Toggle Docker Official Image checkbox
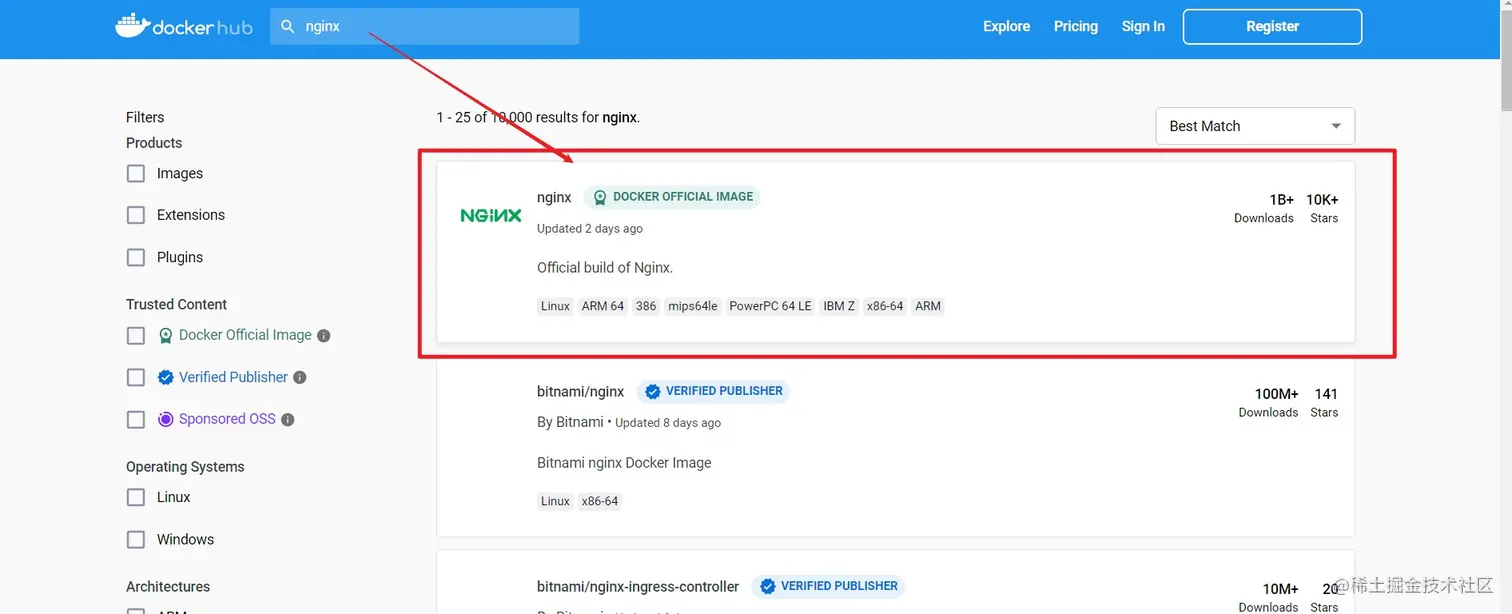 coord(136,336)
